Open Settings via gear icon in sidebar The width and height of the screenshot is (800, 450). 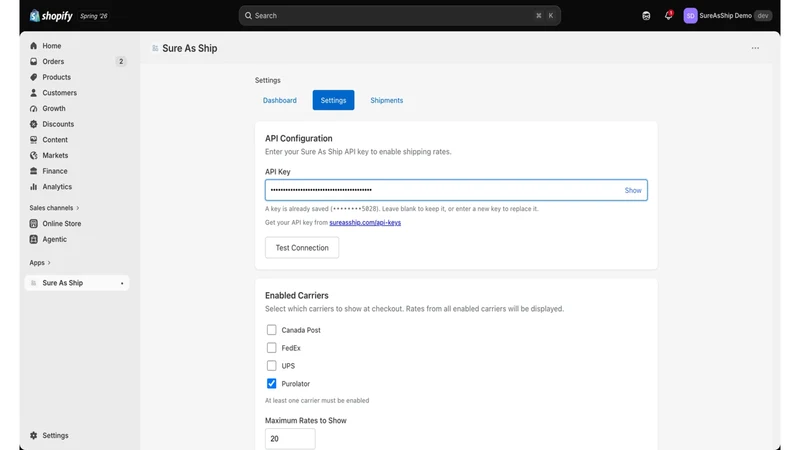[34, 436]
